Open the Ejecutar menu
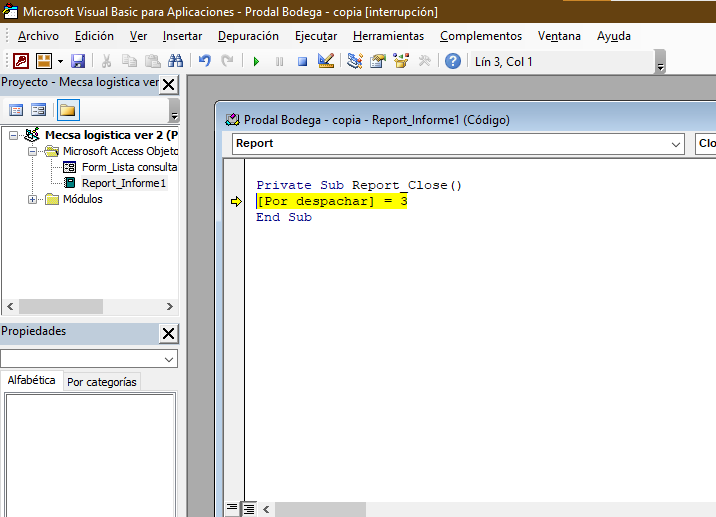The width and height of the screenshot is (716, 517). click(316, 36)
